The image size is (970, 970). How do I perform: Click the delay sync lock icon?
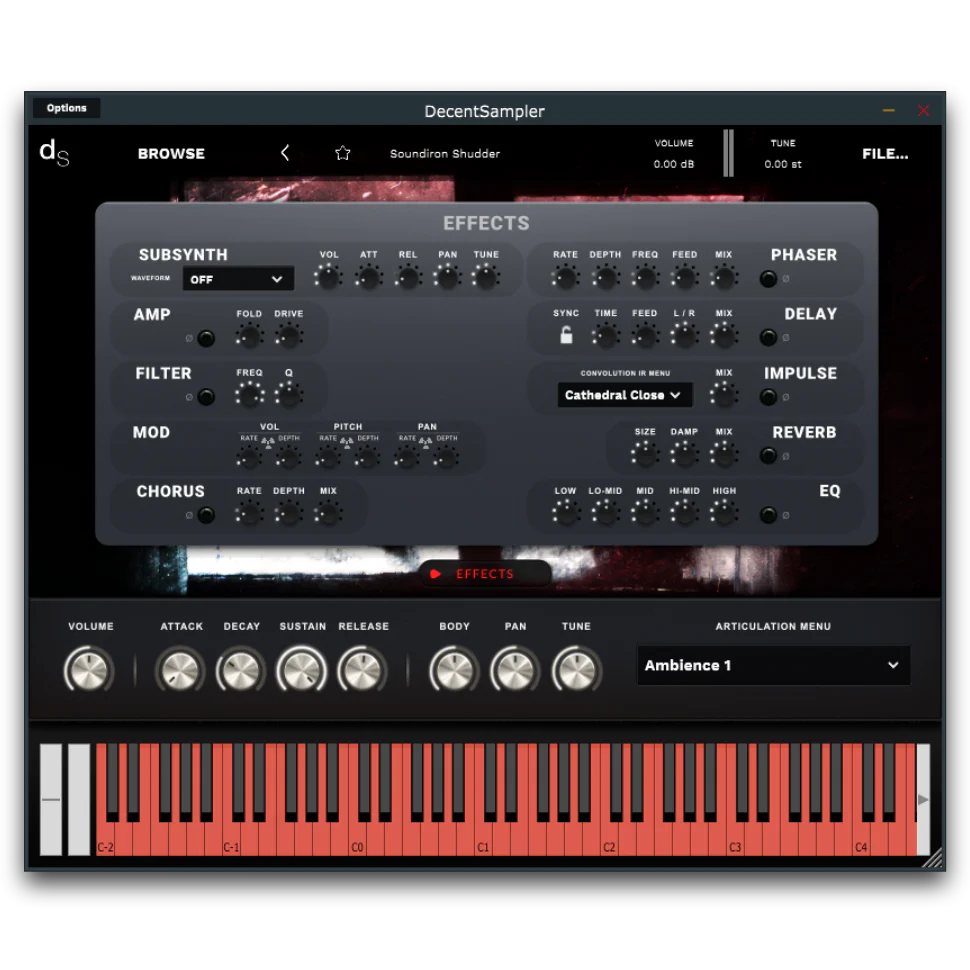tap(566, 336)
